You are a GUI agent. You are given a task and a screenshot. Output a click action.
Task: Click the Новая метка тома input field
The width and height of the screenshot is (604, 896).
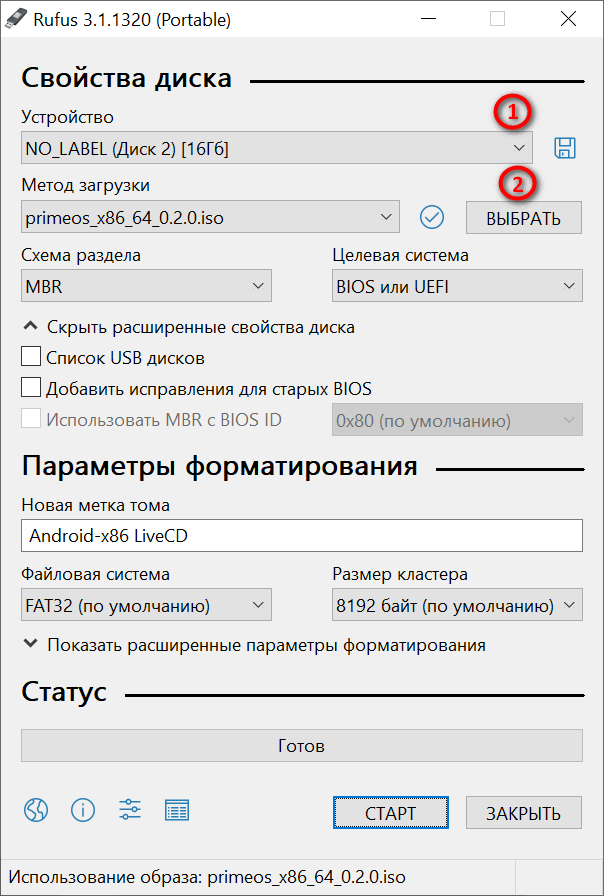[x=302, y=535]
